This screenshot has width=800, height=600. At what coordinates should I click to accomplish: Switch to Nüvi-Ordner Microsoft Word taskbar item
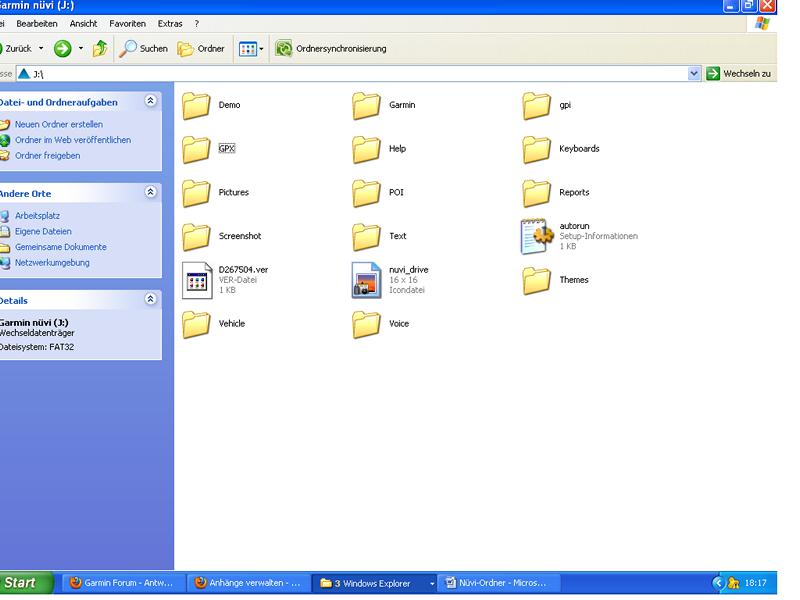click(x=499, y=583)
